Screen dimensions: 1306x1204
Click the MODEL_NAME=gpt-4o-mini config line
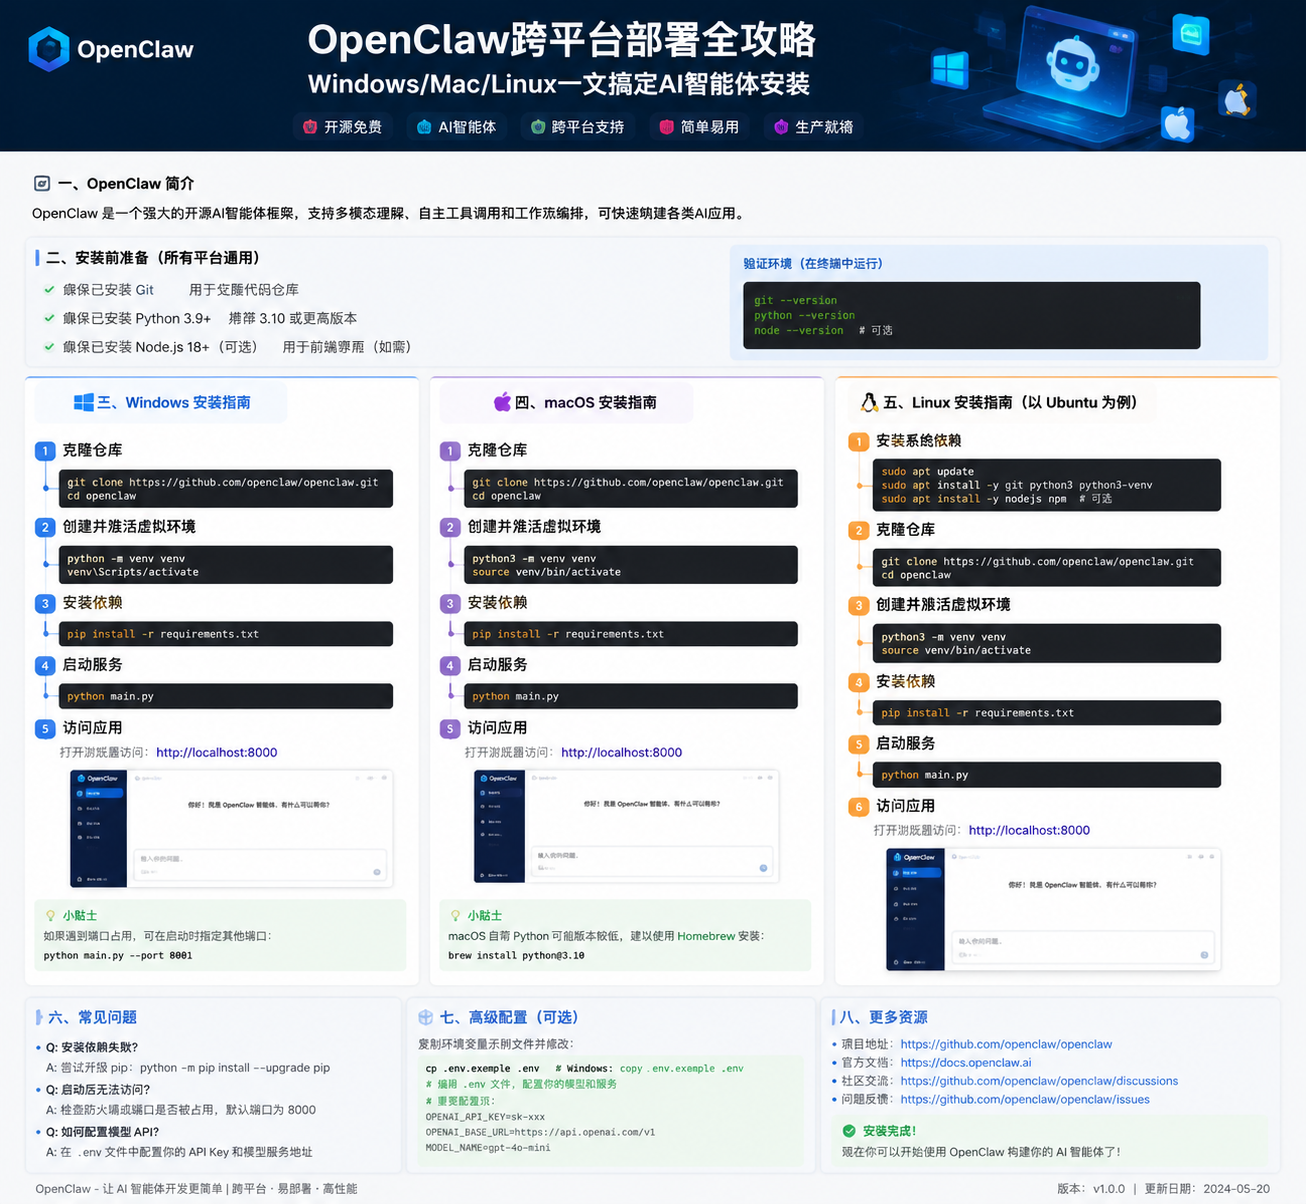(488, 1148)
